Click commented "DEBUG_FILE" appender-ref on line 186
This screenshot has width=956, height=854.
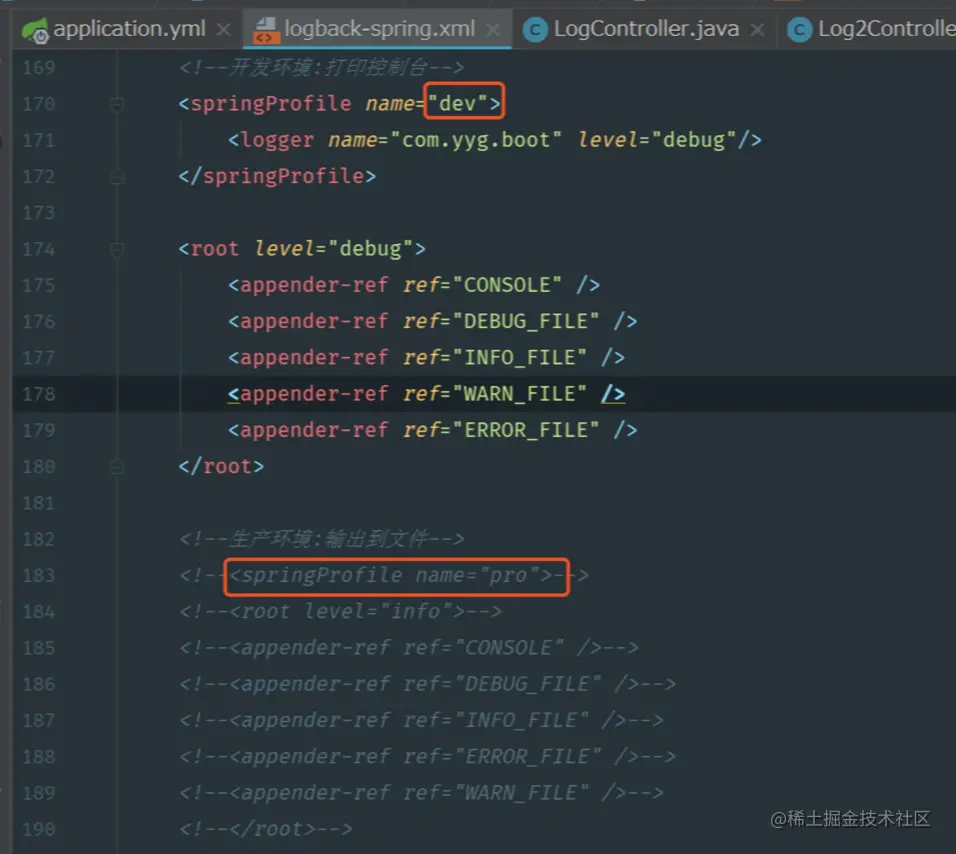pyautogui.click(x=427, y=684)
